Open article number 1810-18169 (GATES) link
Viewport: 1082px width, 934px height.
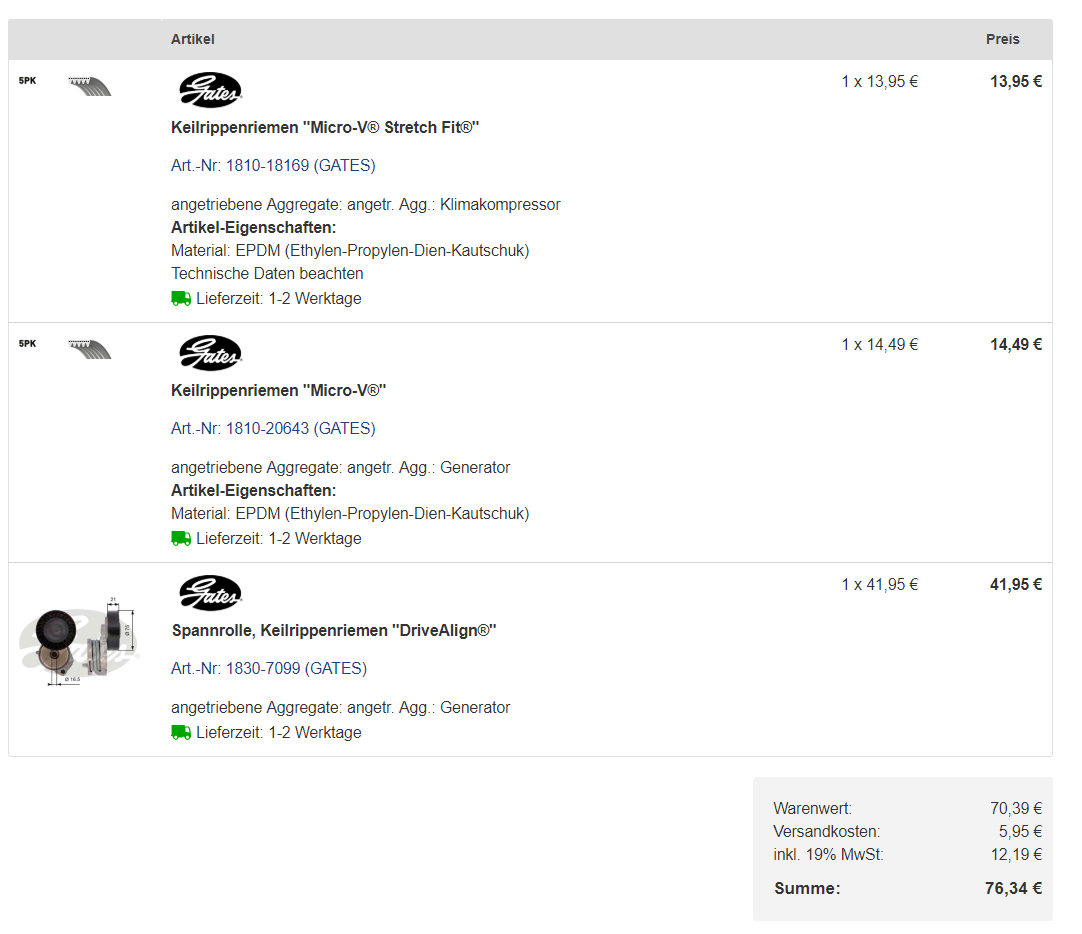273,165
